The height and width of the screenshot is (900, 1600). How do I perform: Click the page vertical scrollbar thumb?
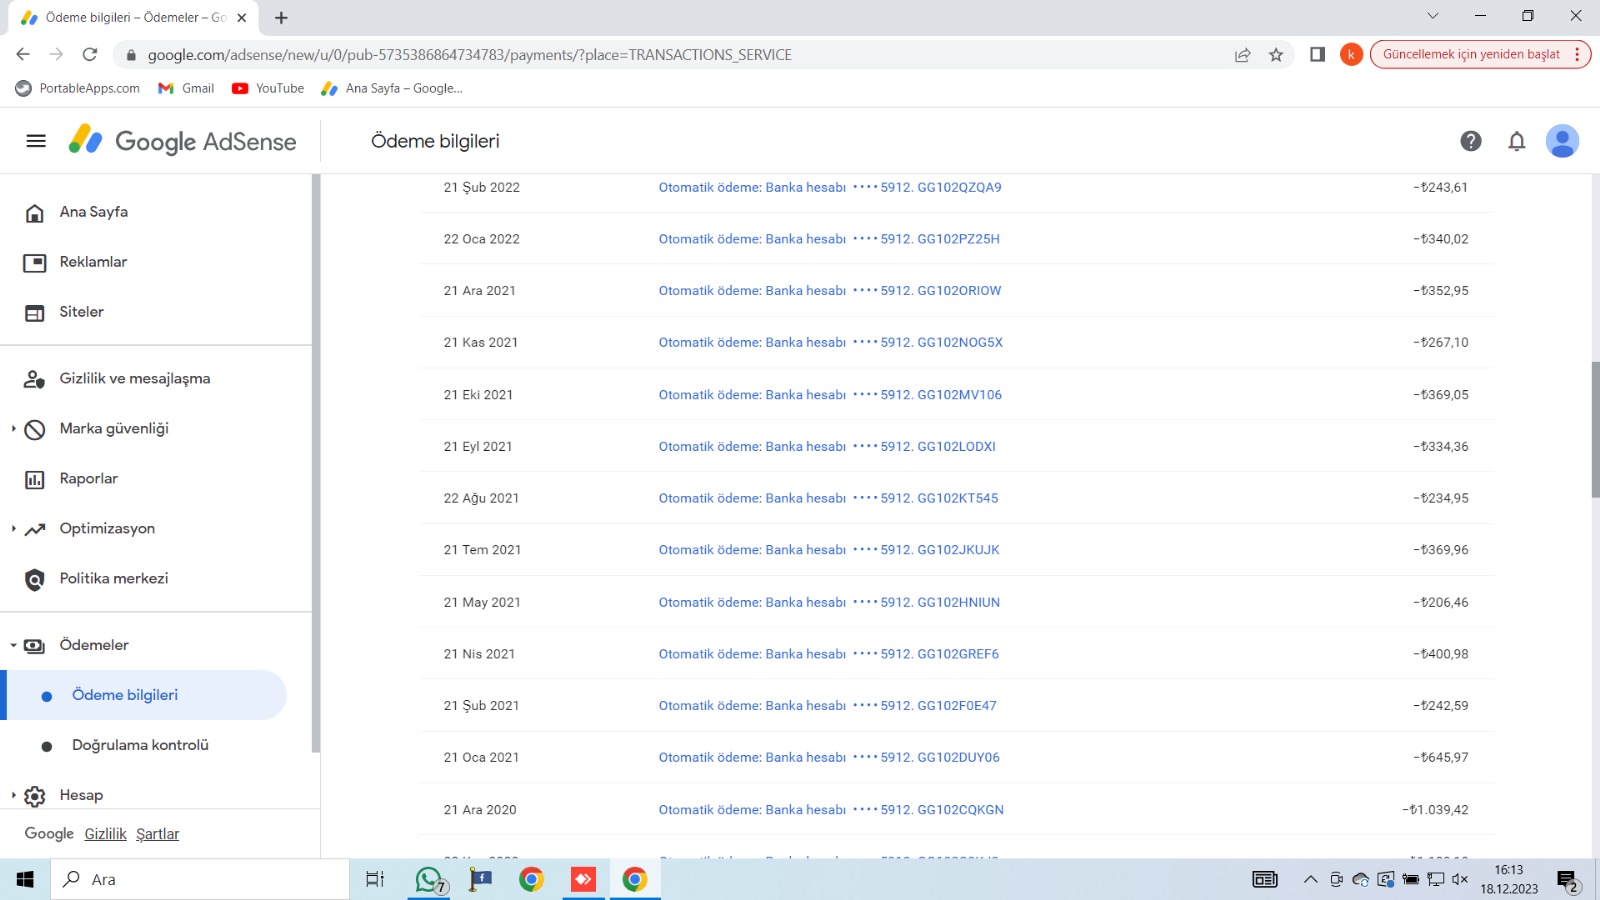(x=1595, y=430)
